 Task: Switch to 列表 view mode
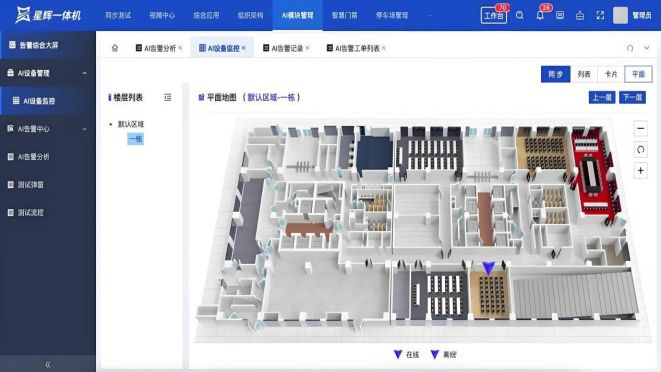pyautogui.click(x=584, y=74)
